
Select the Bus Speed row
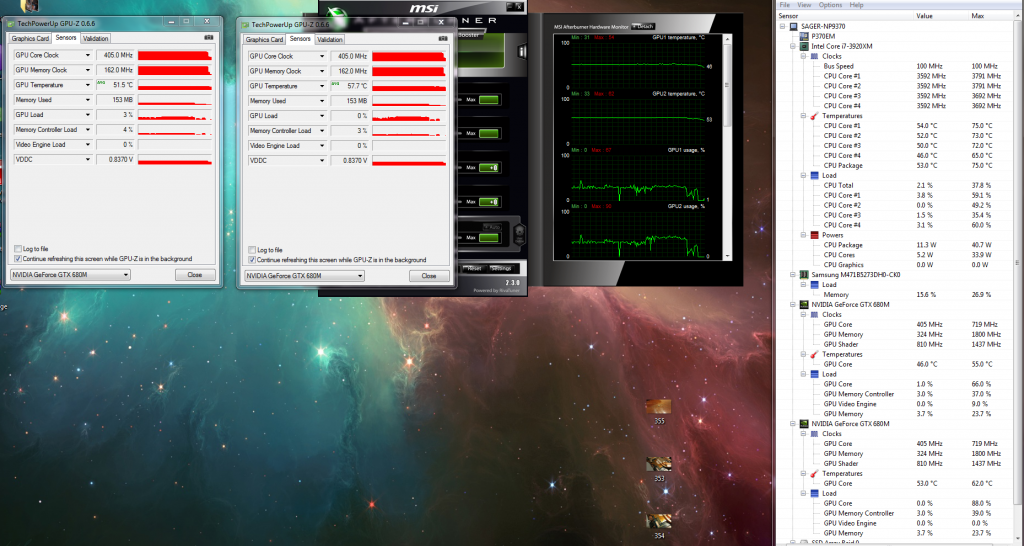(x=895, y=66)
